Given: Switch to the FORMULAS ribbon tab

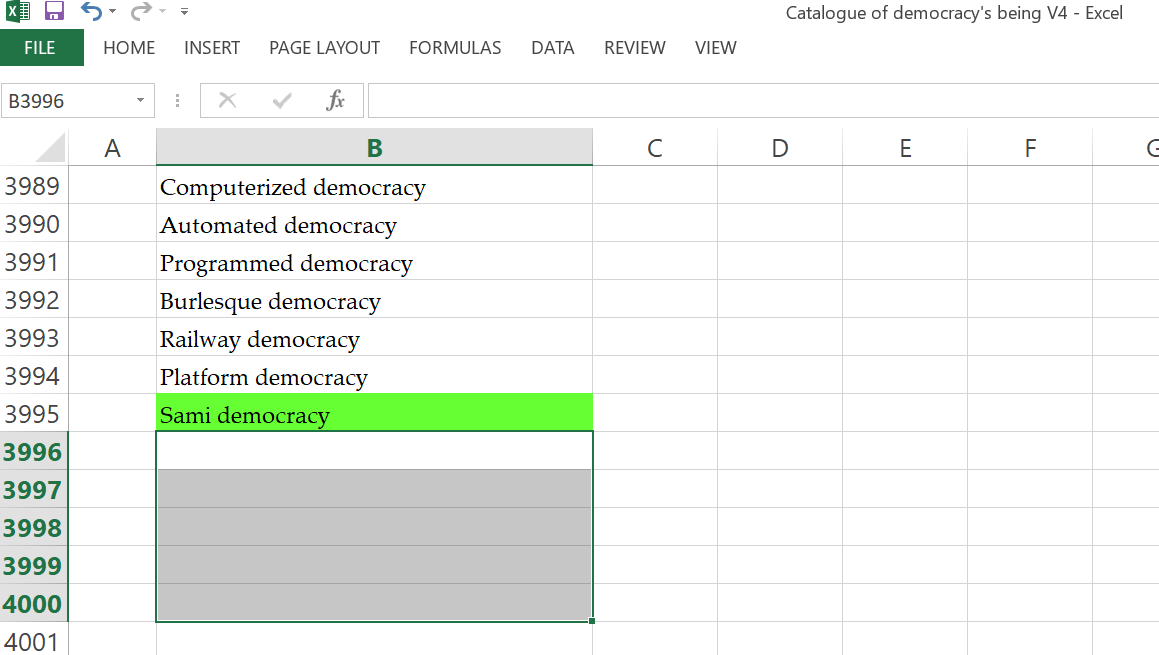Looking at the screenshot, I should coord(455,48).
